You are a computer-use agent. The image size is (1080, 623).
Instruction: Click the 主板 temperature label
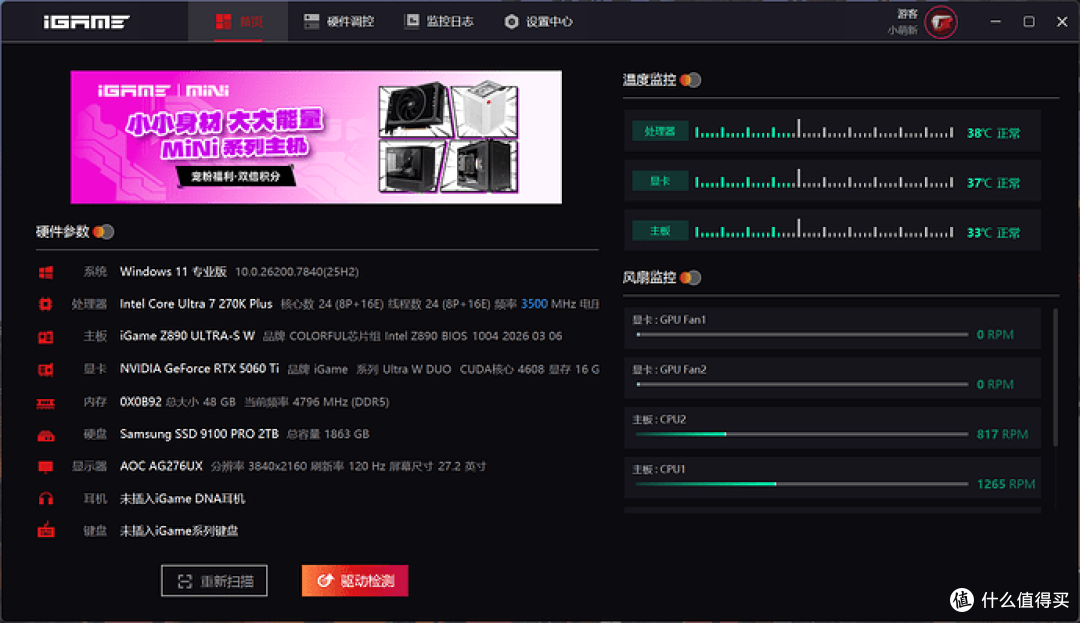pyautogui.click(x=660, y=231)
